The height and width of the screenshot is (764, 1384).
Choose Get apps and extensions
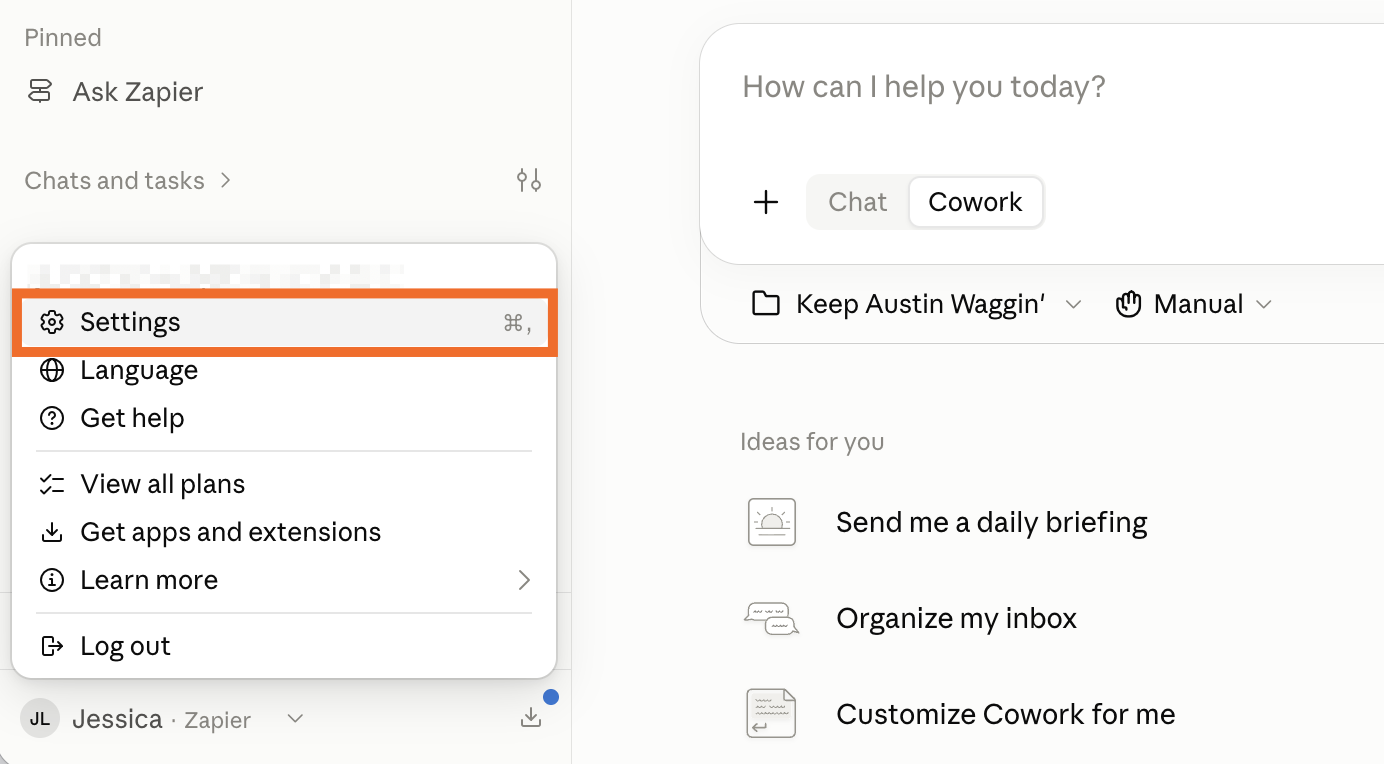tap(285, 532)
